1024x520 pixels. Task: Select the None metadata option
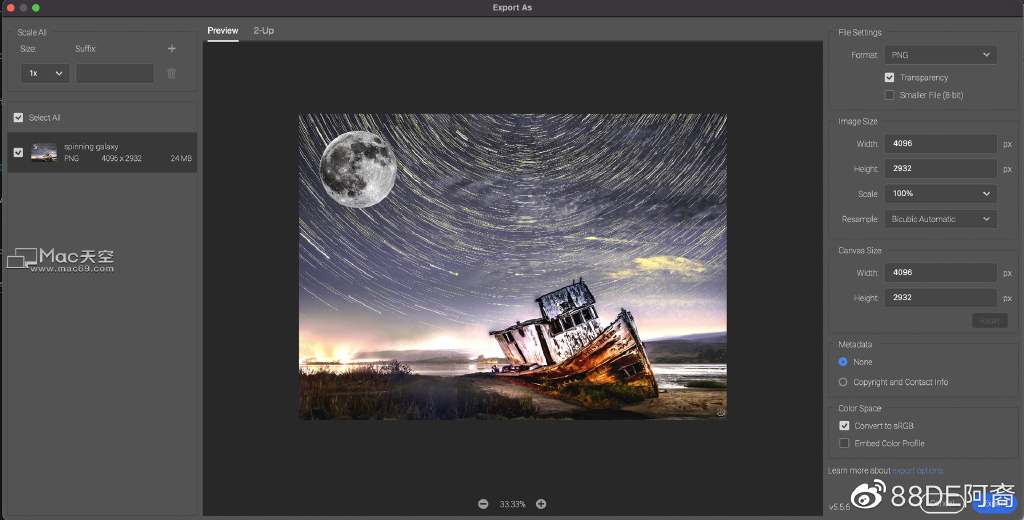[842, 361]
